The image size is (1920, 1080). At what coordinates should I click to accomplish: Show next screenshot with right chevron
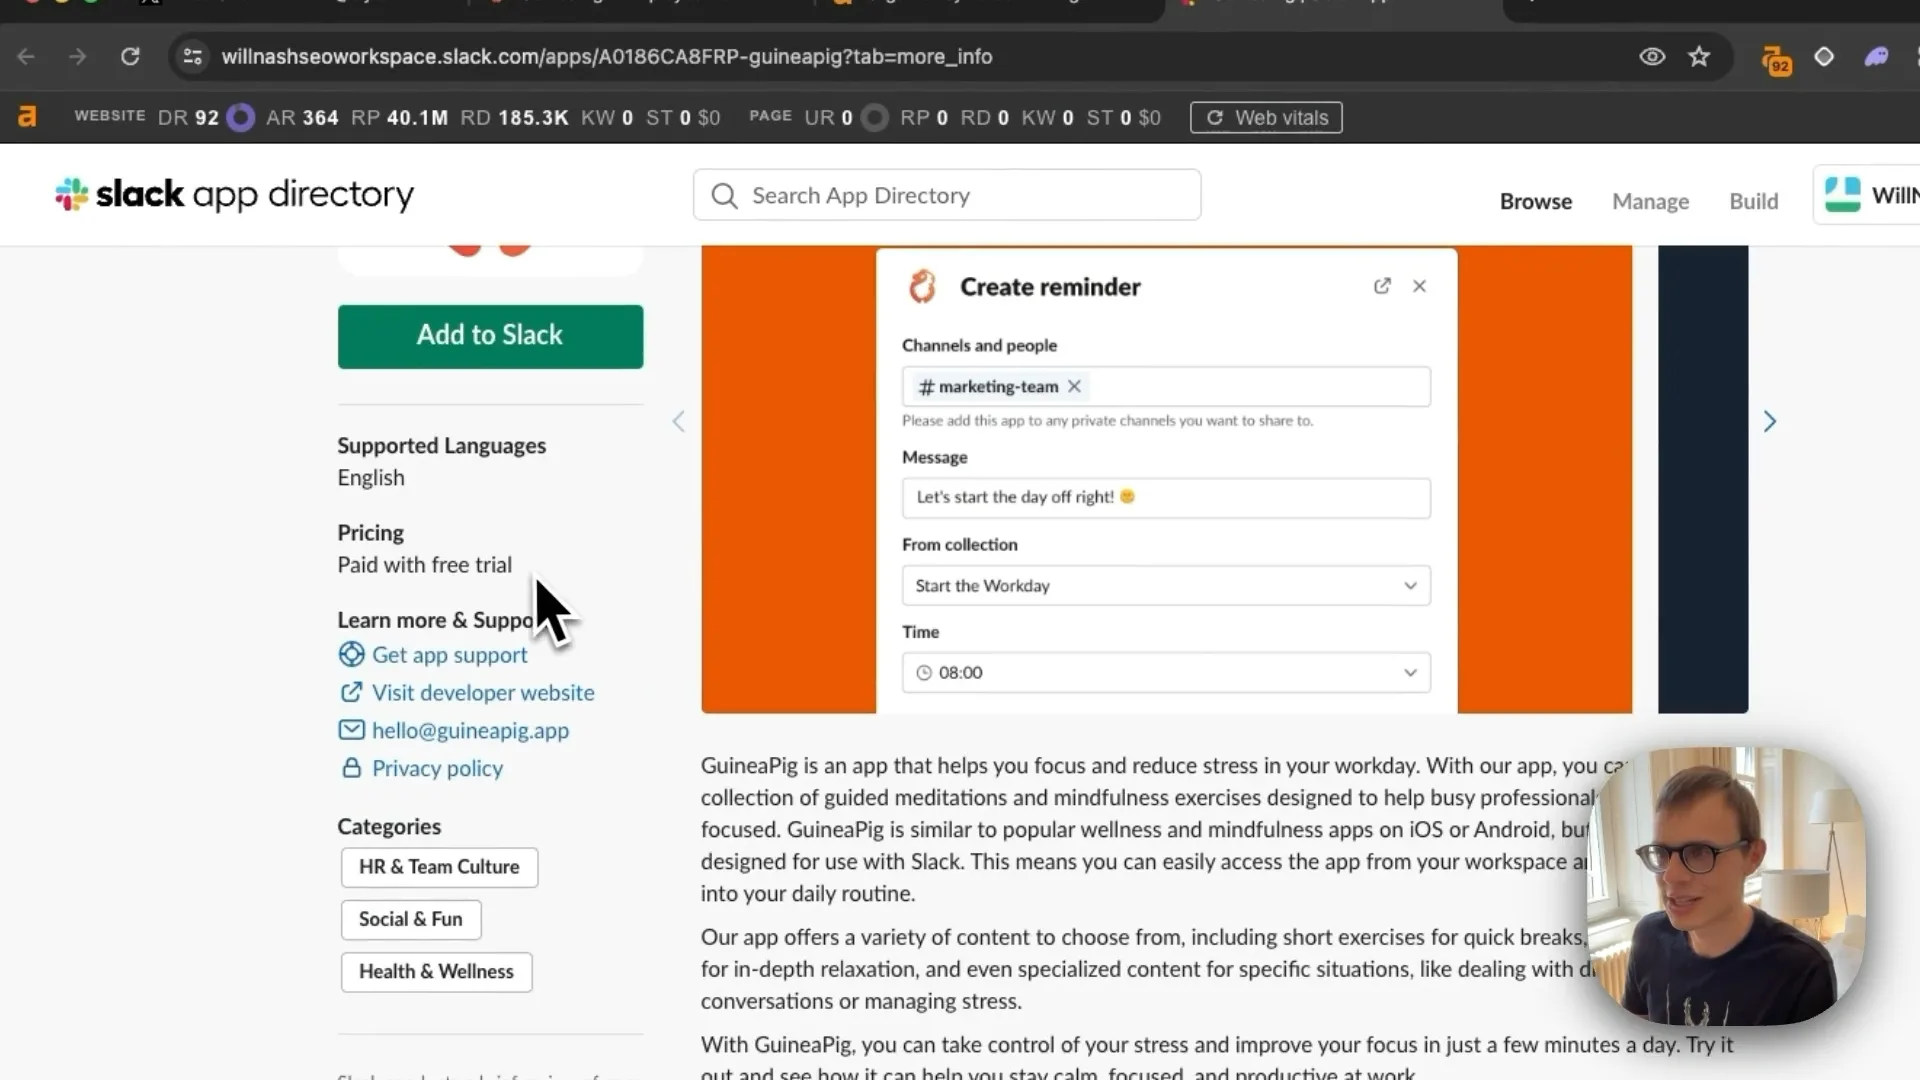[x=1769, y=421]
